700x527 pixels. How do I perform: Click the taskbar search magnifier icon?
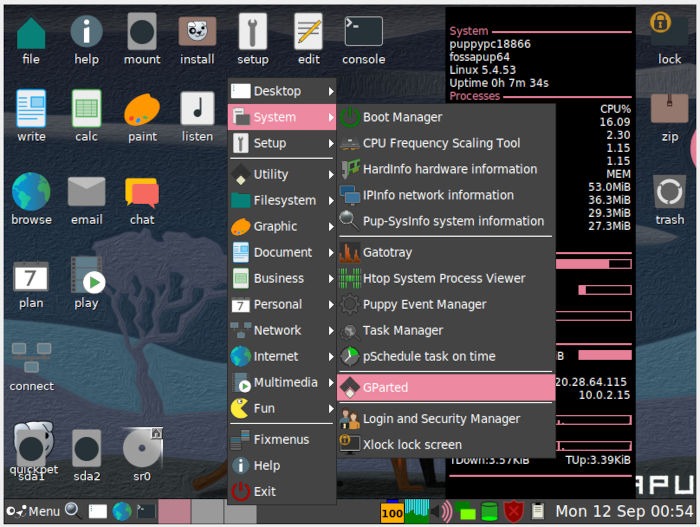tap(72, 510)
